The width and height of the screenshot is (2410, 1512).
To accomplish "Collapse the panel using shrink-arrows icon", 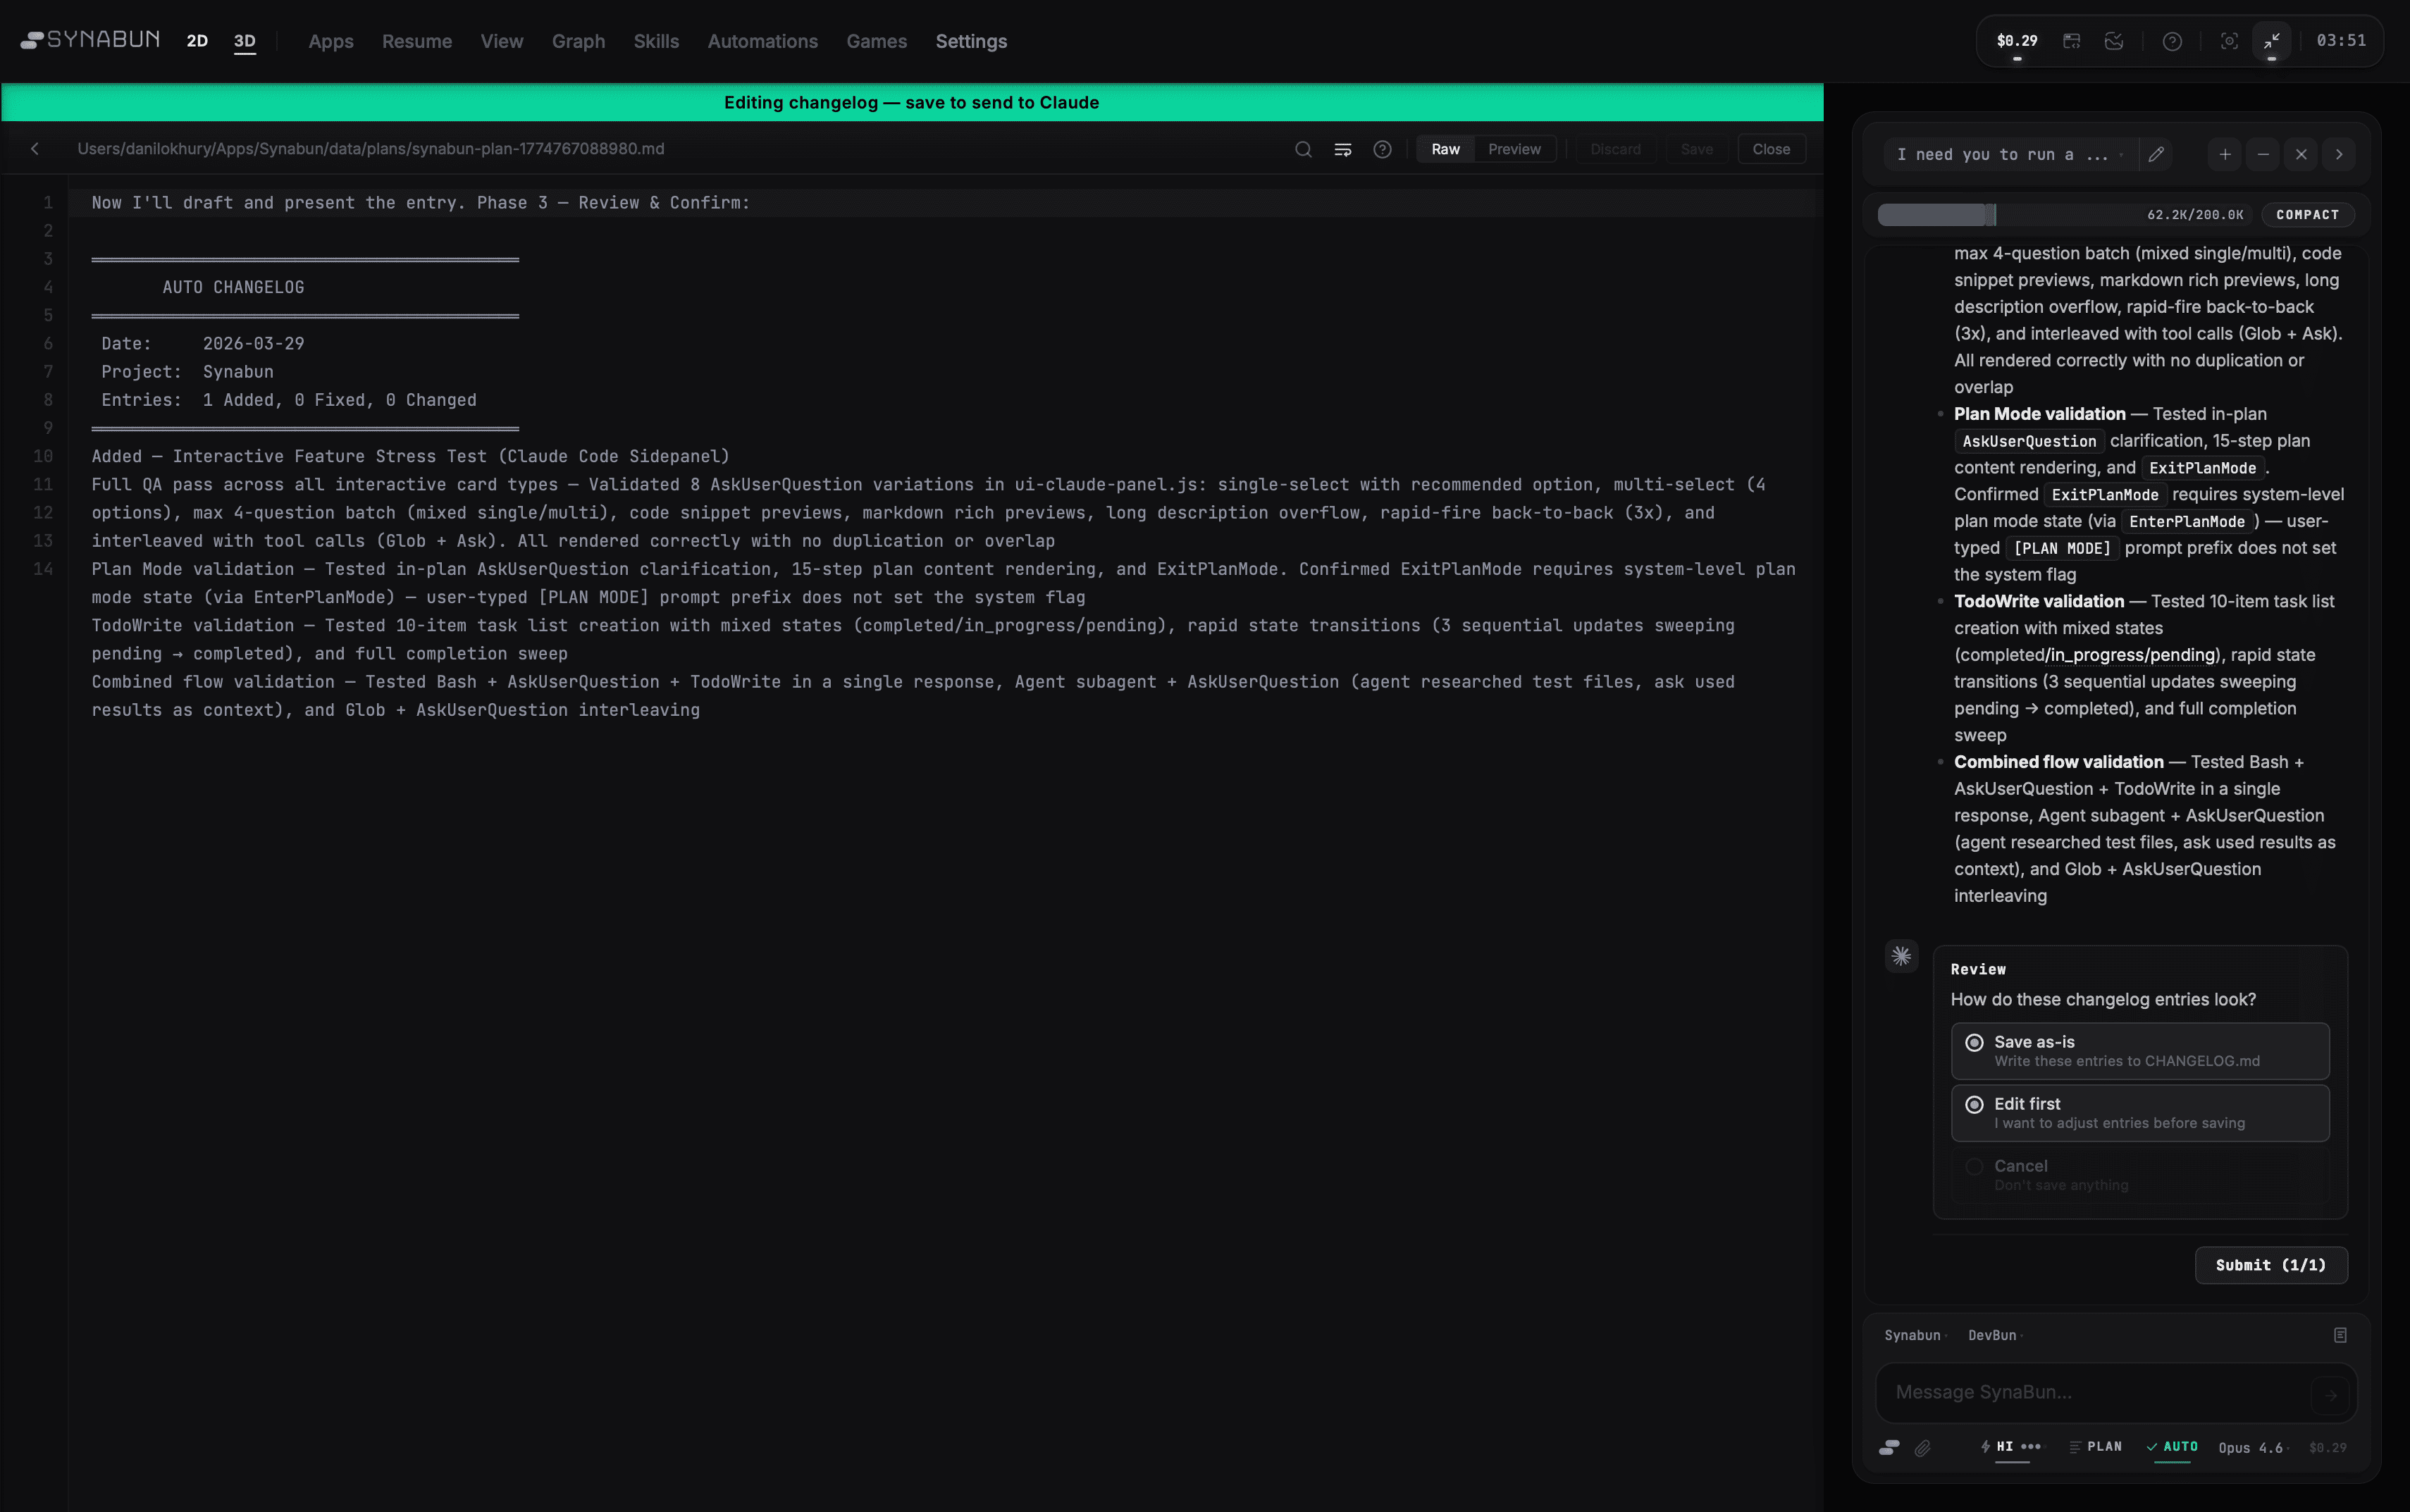I will (2270, 41).
